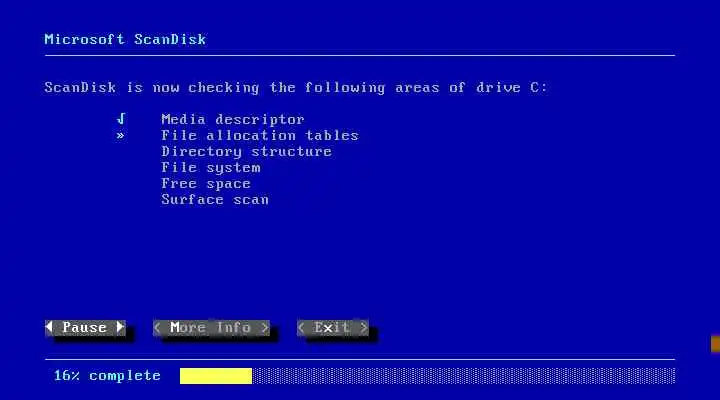Select the Directory structure entry

click(247, 152)
